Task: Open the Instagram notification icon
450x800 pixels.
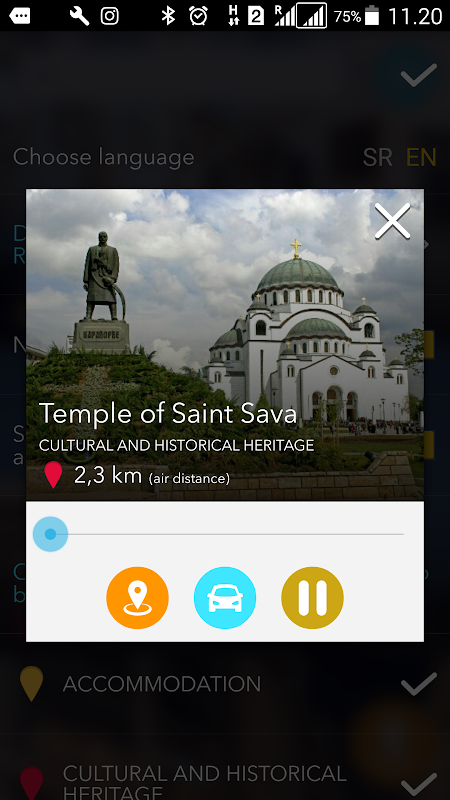Action: (x=110, y=16)
